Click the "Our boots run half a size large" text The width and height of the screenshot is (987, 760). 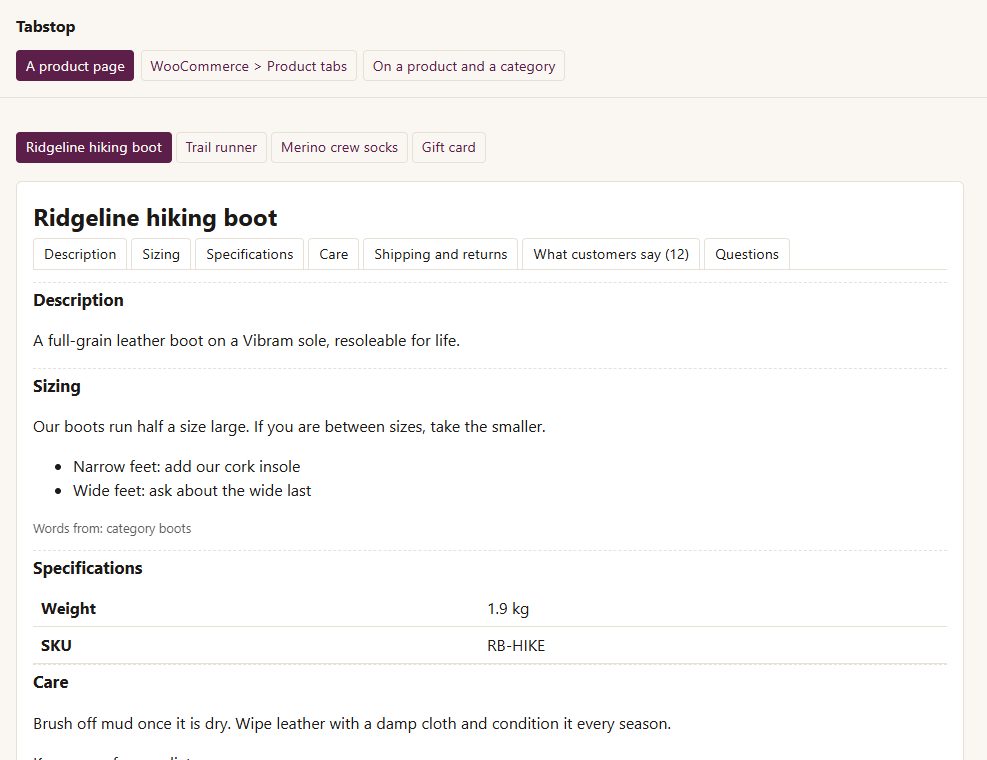point(290,427)
